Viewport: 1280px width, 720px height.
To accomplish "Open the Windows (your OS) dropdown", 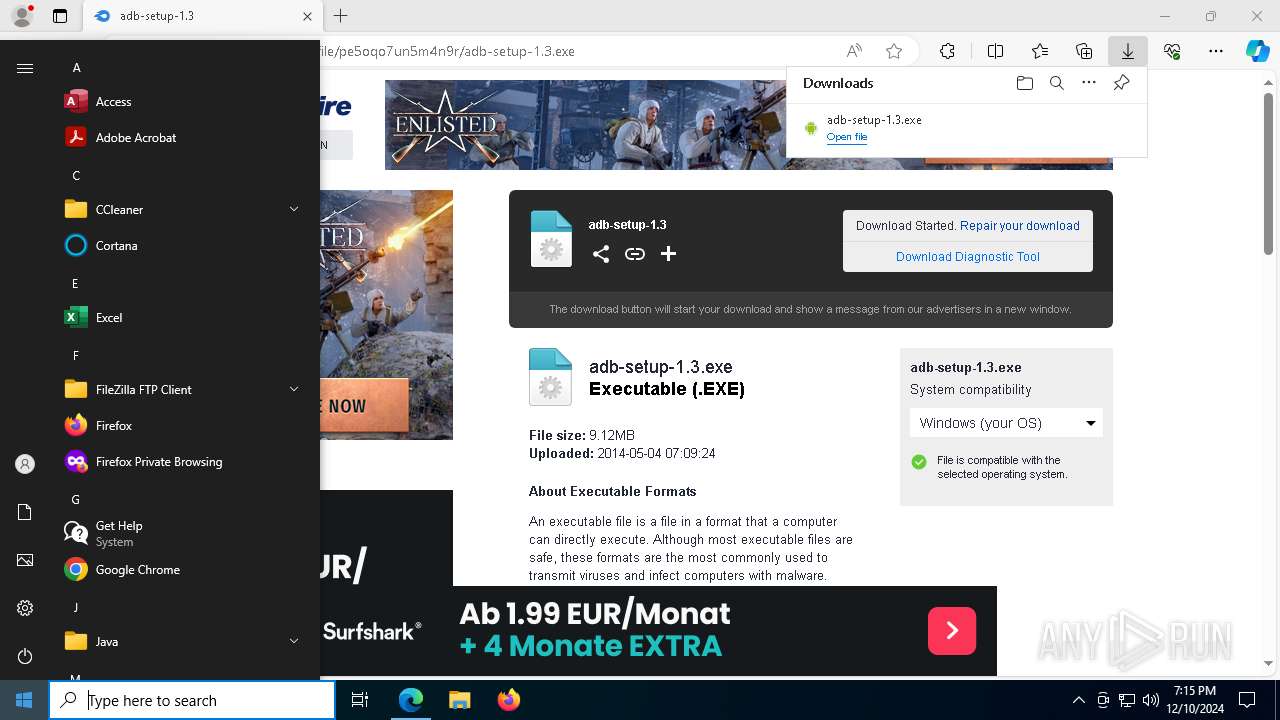I will click(1006, 423).
